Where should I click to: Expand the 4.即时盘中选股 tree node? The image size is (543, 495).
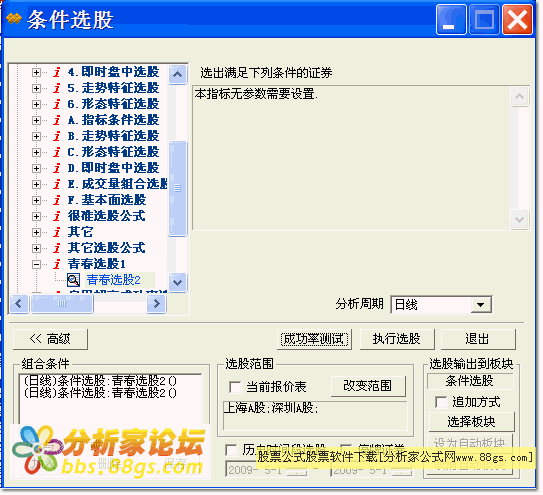[36, 72]
